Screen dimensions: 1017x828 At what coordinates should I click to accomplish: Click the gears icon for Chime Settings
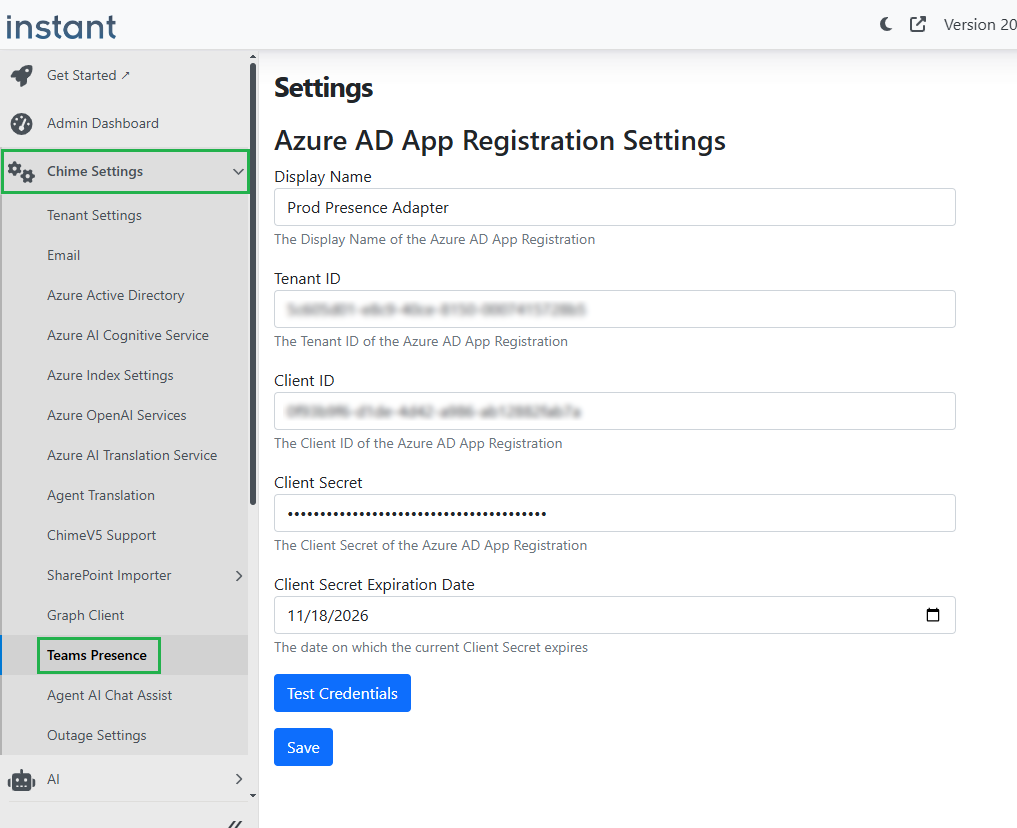point(21,172)
